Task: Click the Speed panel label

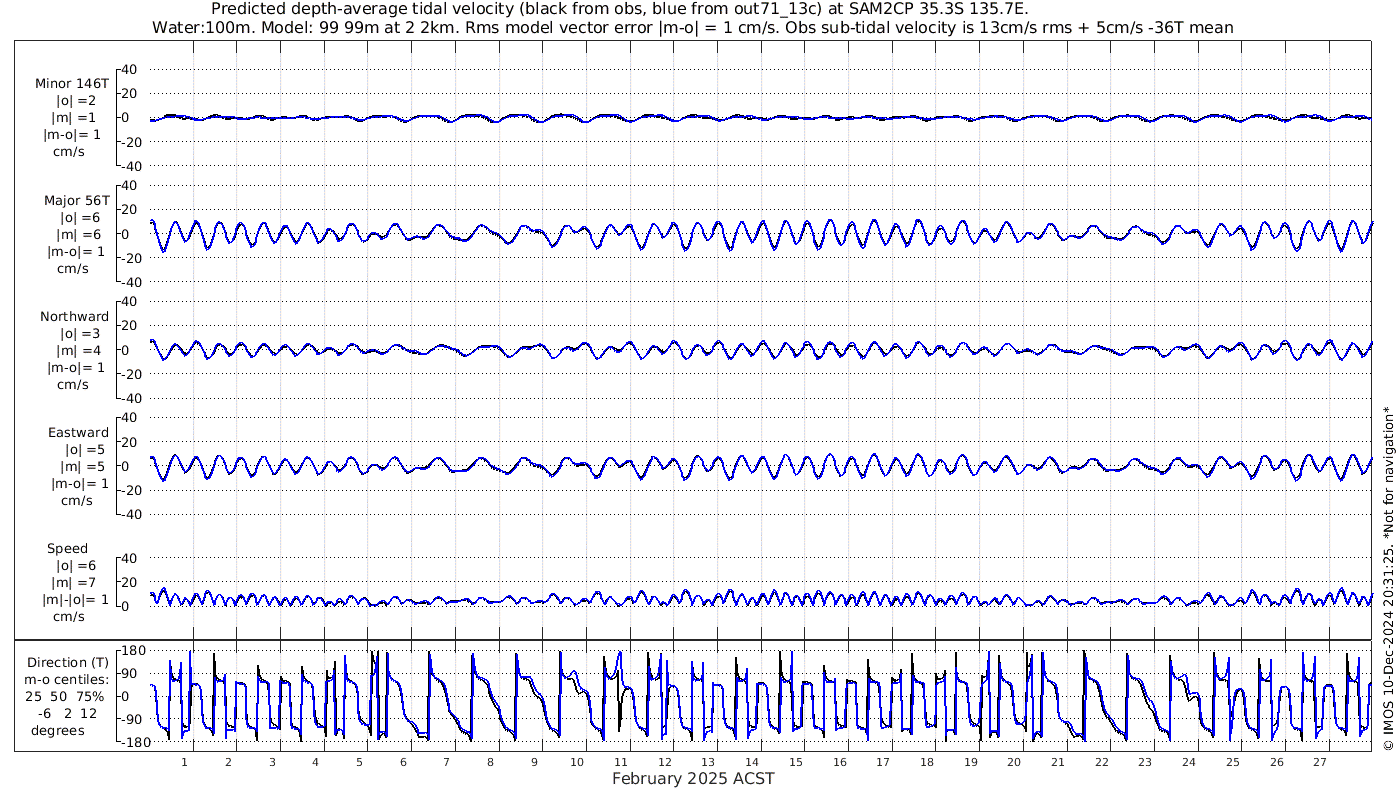Action: pos(68,548)
